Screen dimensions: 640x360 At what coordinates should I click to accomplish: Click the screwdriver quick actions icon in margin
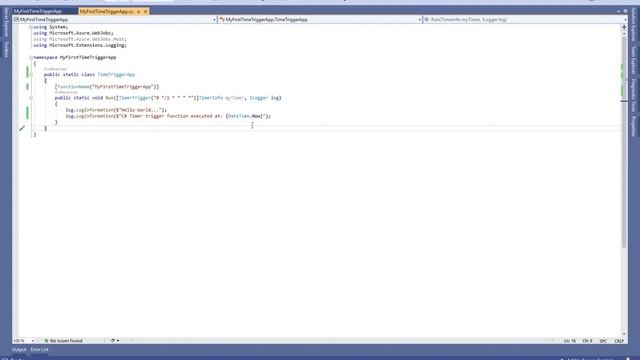click(22, 128)
